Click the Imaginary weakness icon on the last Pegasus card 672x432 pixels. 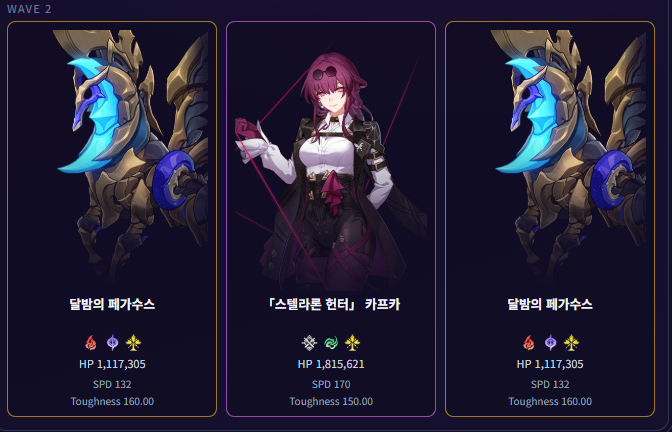pos(572,343)
